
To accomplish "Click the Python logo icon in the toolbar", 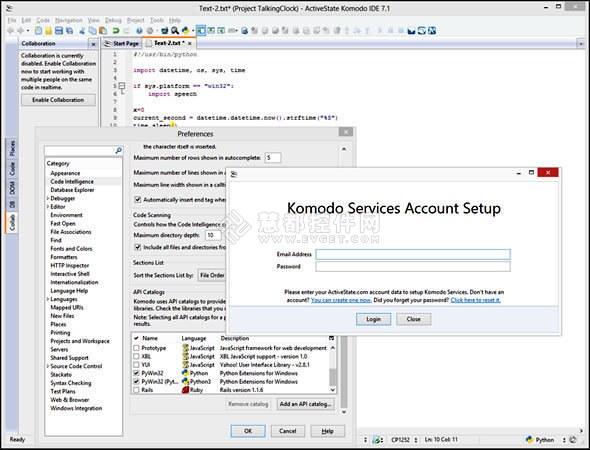I will tap(186, 30).
